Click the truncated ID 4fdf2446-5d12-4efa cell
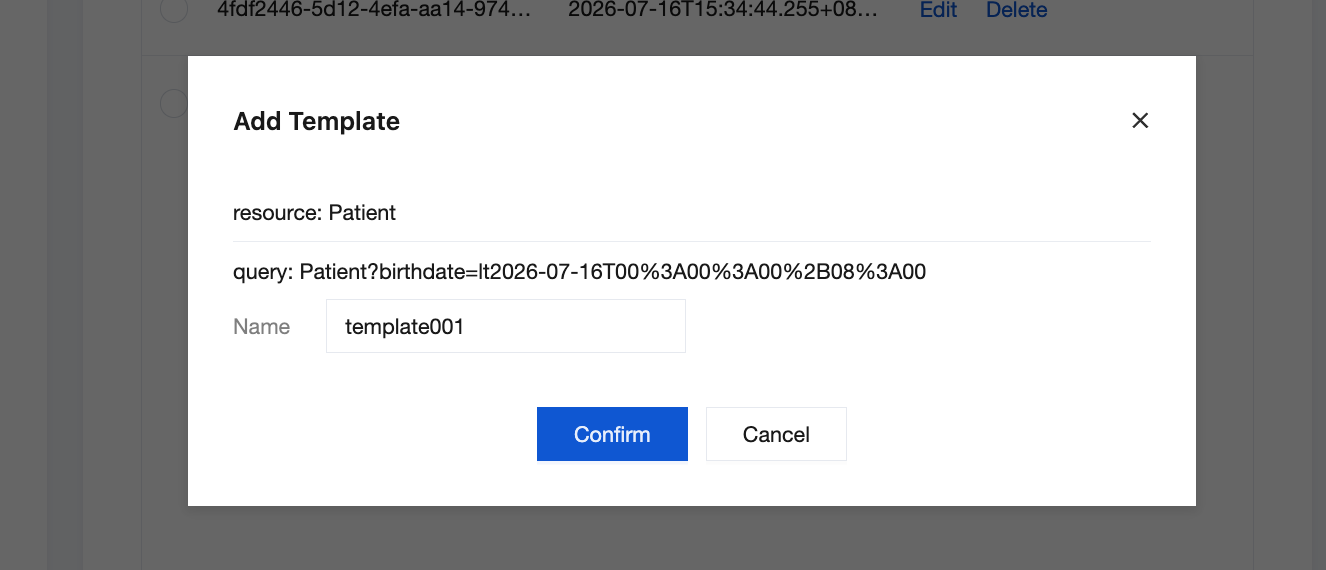This screenshot has width=1326, height=570. pyautogui.click(x=374, y=10)
